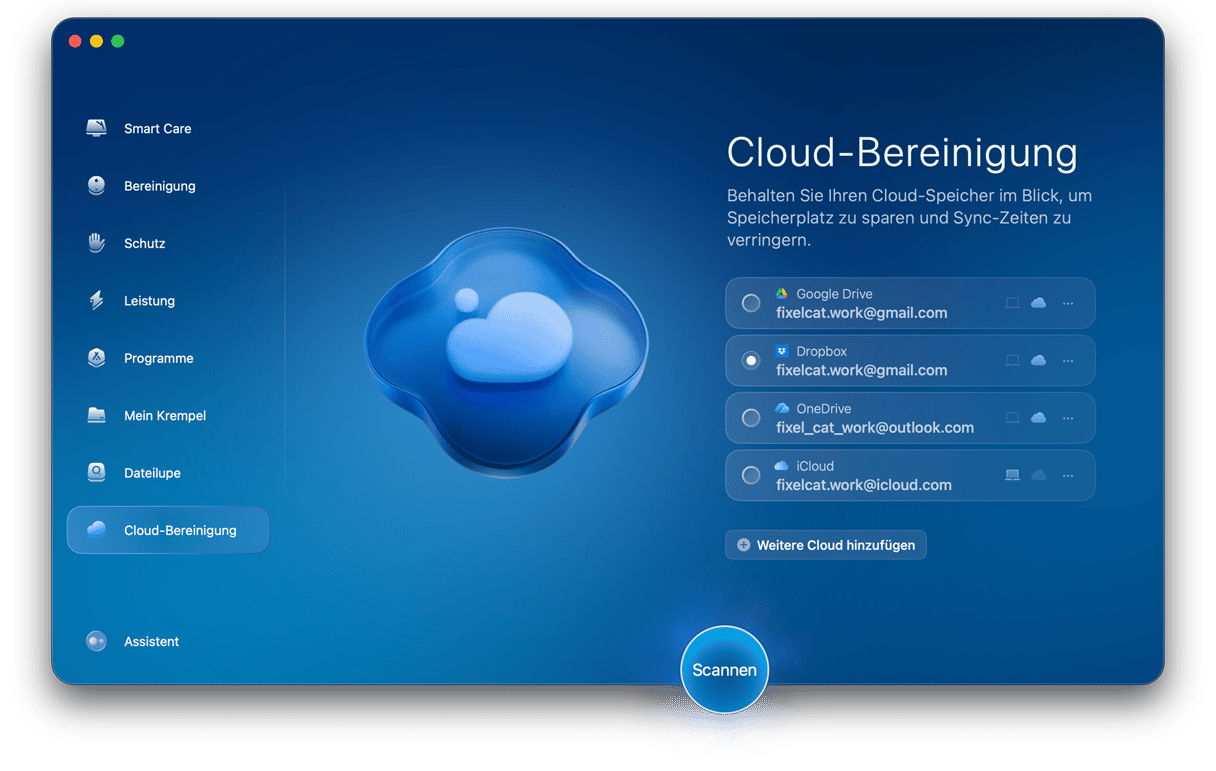Open the Dropbox three-dot options menu
The height and width of the screenshot is (771, 1216).
coord(1068,360)
